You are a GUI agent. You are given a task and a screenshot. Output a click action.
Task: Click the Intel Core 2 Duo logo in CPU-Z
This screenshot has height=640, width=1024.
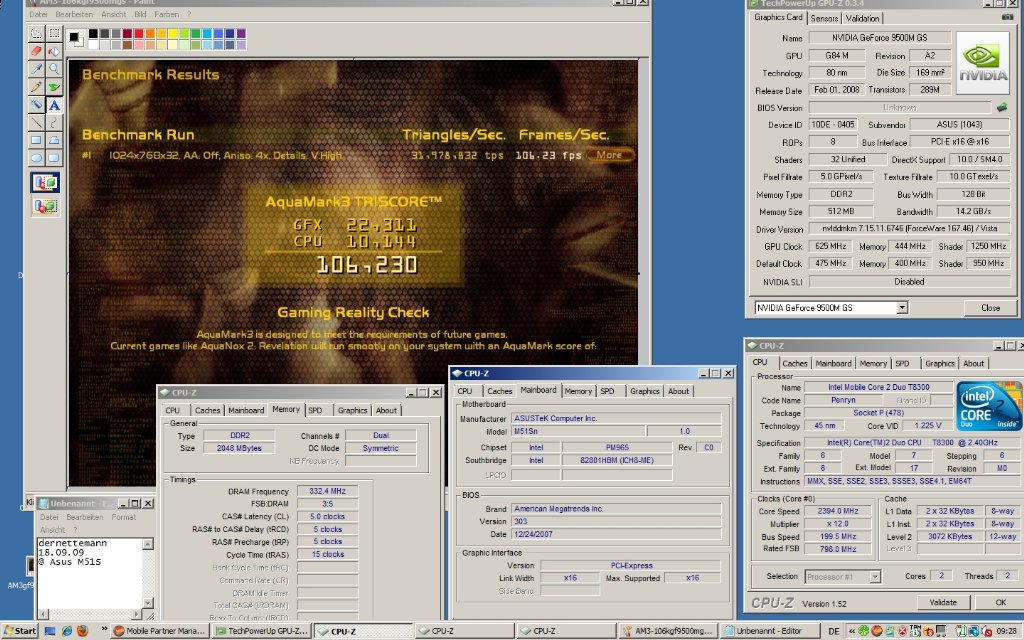pyautogui.click(x=989, y=405)
